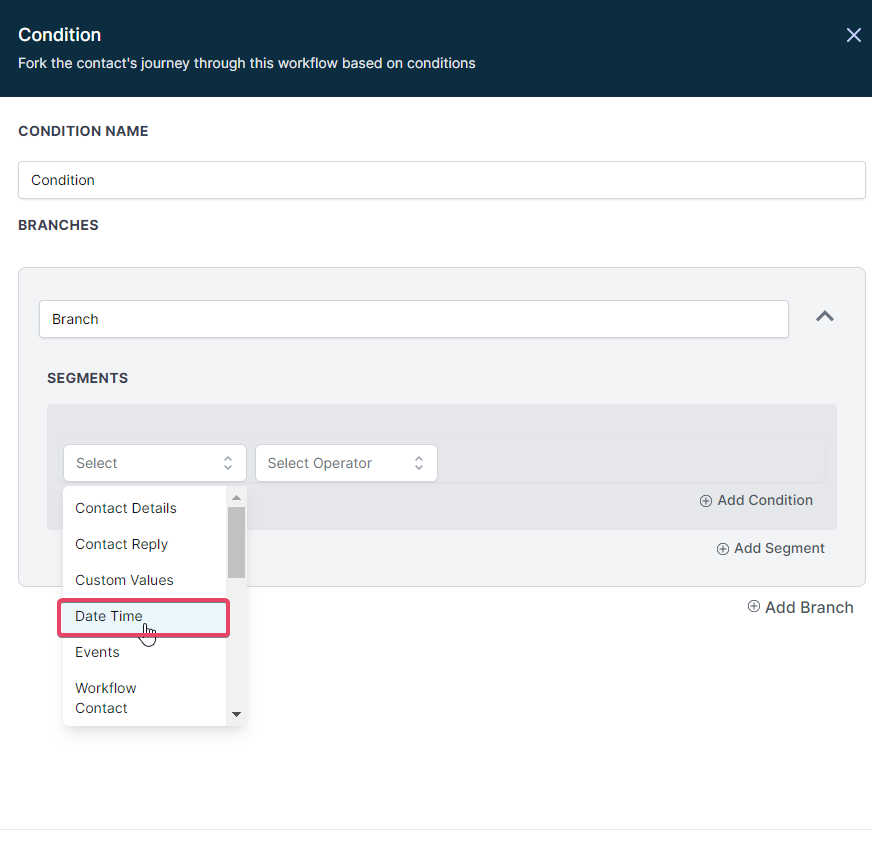Pick the Workflow Contact option

coord(106,698)
